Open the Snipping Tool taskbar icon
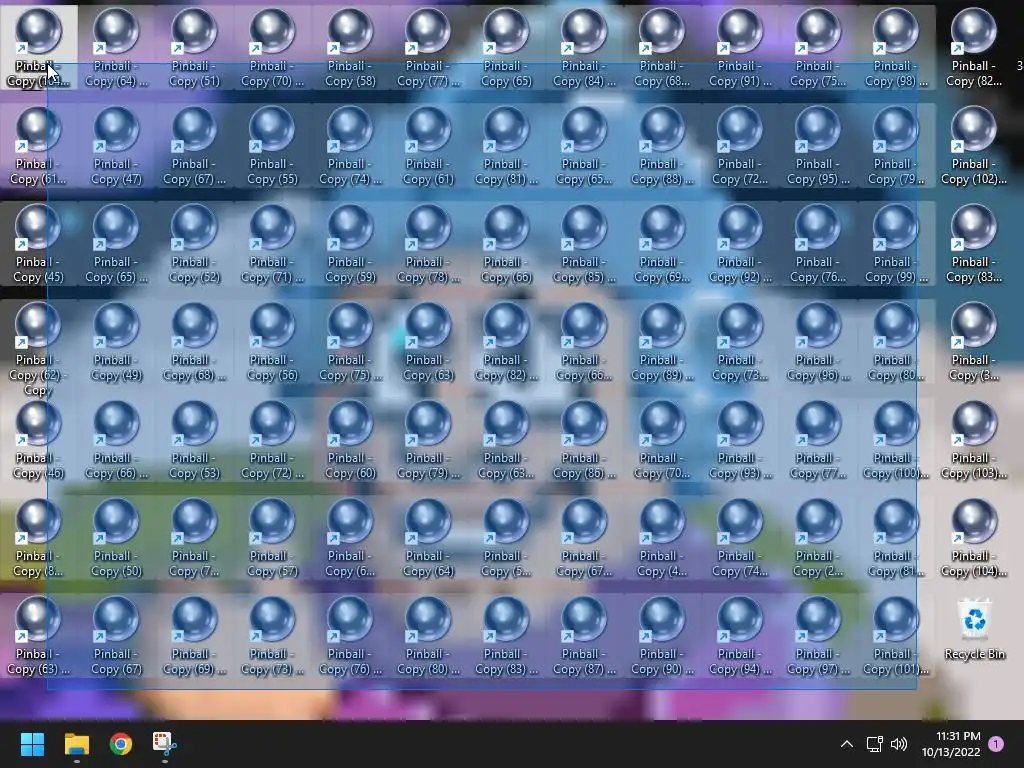This screenshot has height=768, width=1024. coord(165,744)
